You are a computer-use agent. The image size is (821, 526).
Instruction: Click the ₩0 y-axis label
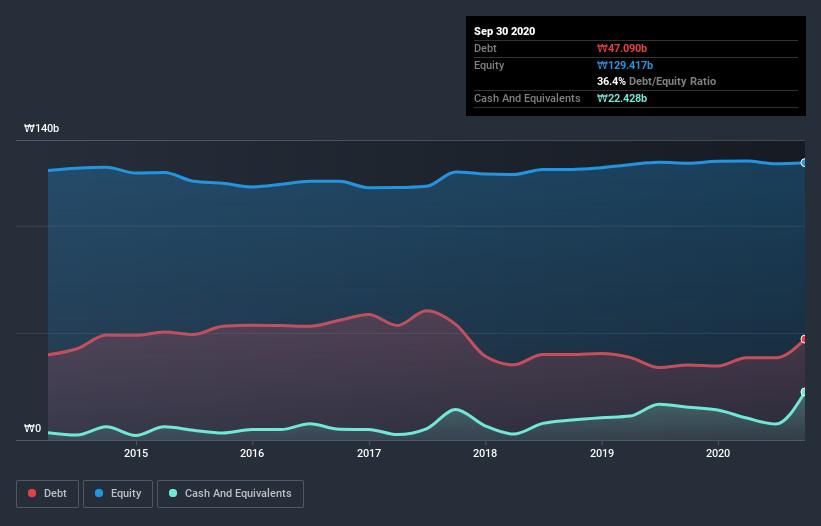click(32, 428)
